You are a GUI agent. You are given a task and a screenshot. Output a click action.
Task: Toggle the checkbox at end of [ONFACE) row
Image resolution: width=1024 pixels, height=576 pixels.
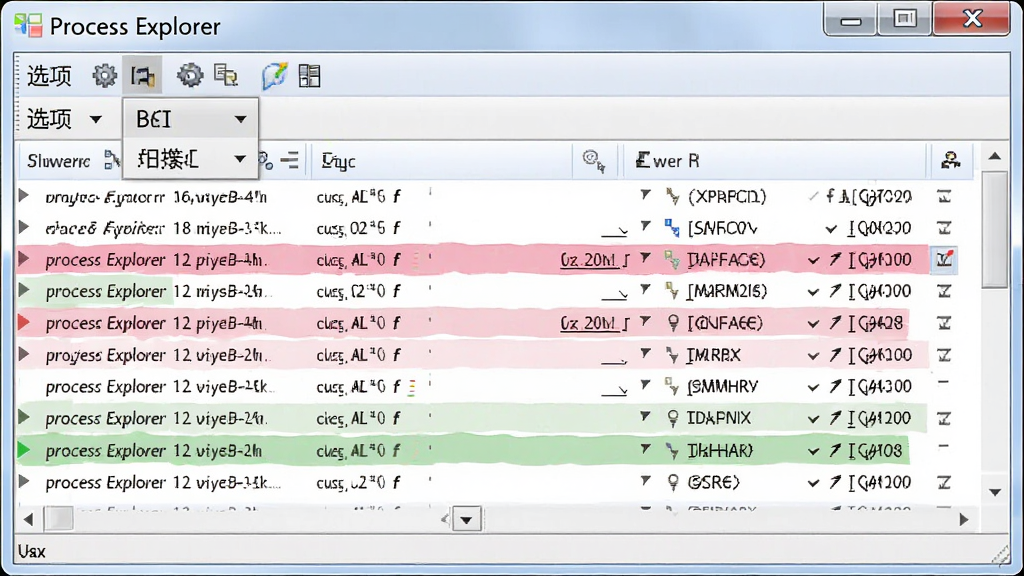pyautogui.click(x=944, y=322)
